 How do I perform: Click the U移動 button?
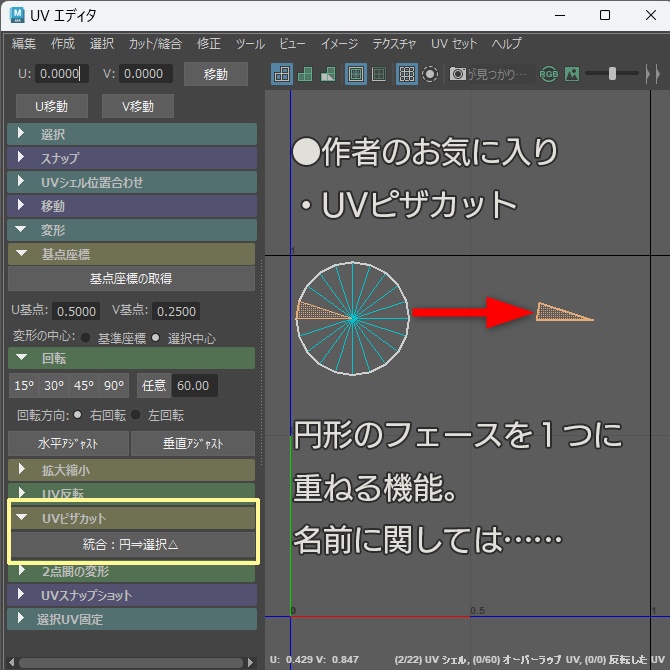click(x=52, y=106)
